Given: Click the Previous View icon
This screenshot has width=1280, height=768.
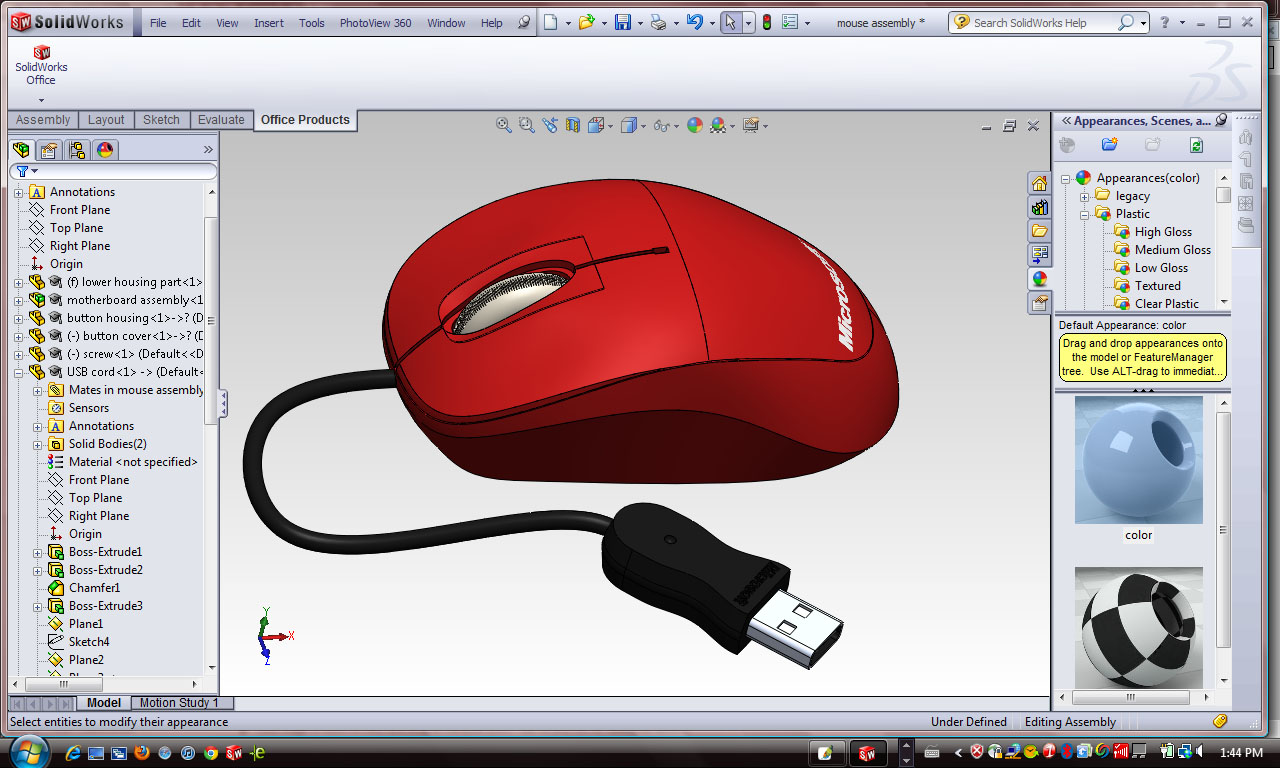Looking at the screenshot, I should pos(550,125).
